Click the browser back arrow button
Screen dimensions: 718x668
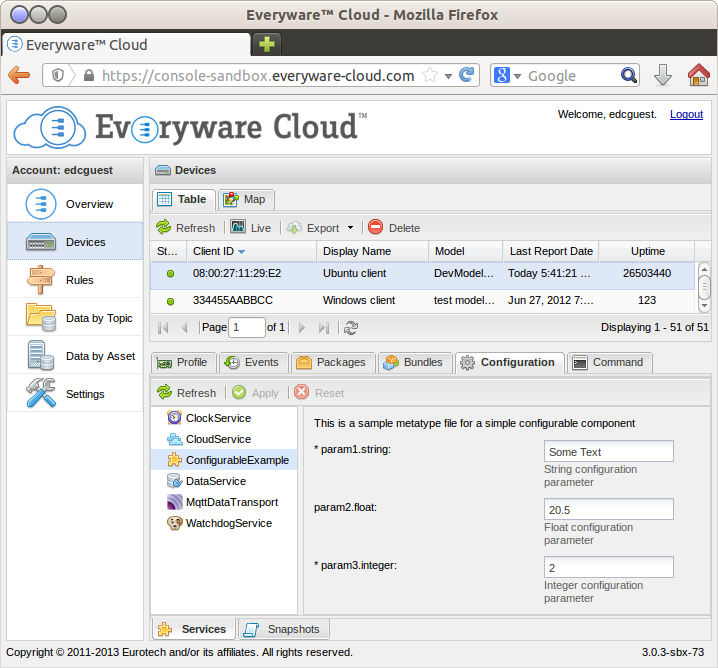pos(19,75)
